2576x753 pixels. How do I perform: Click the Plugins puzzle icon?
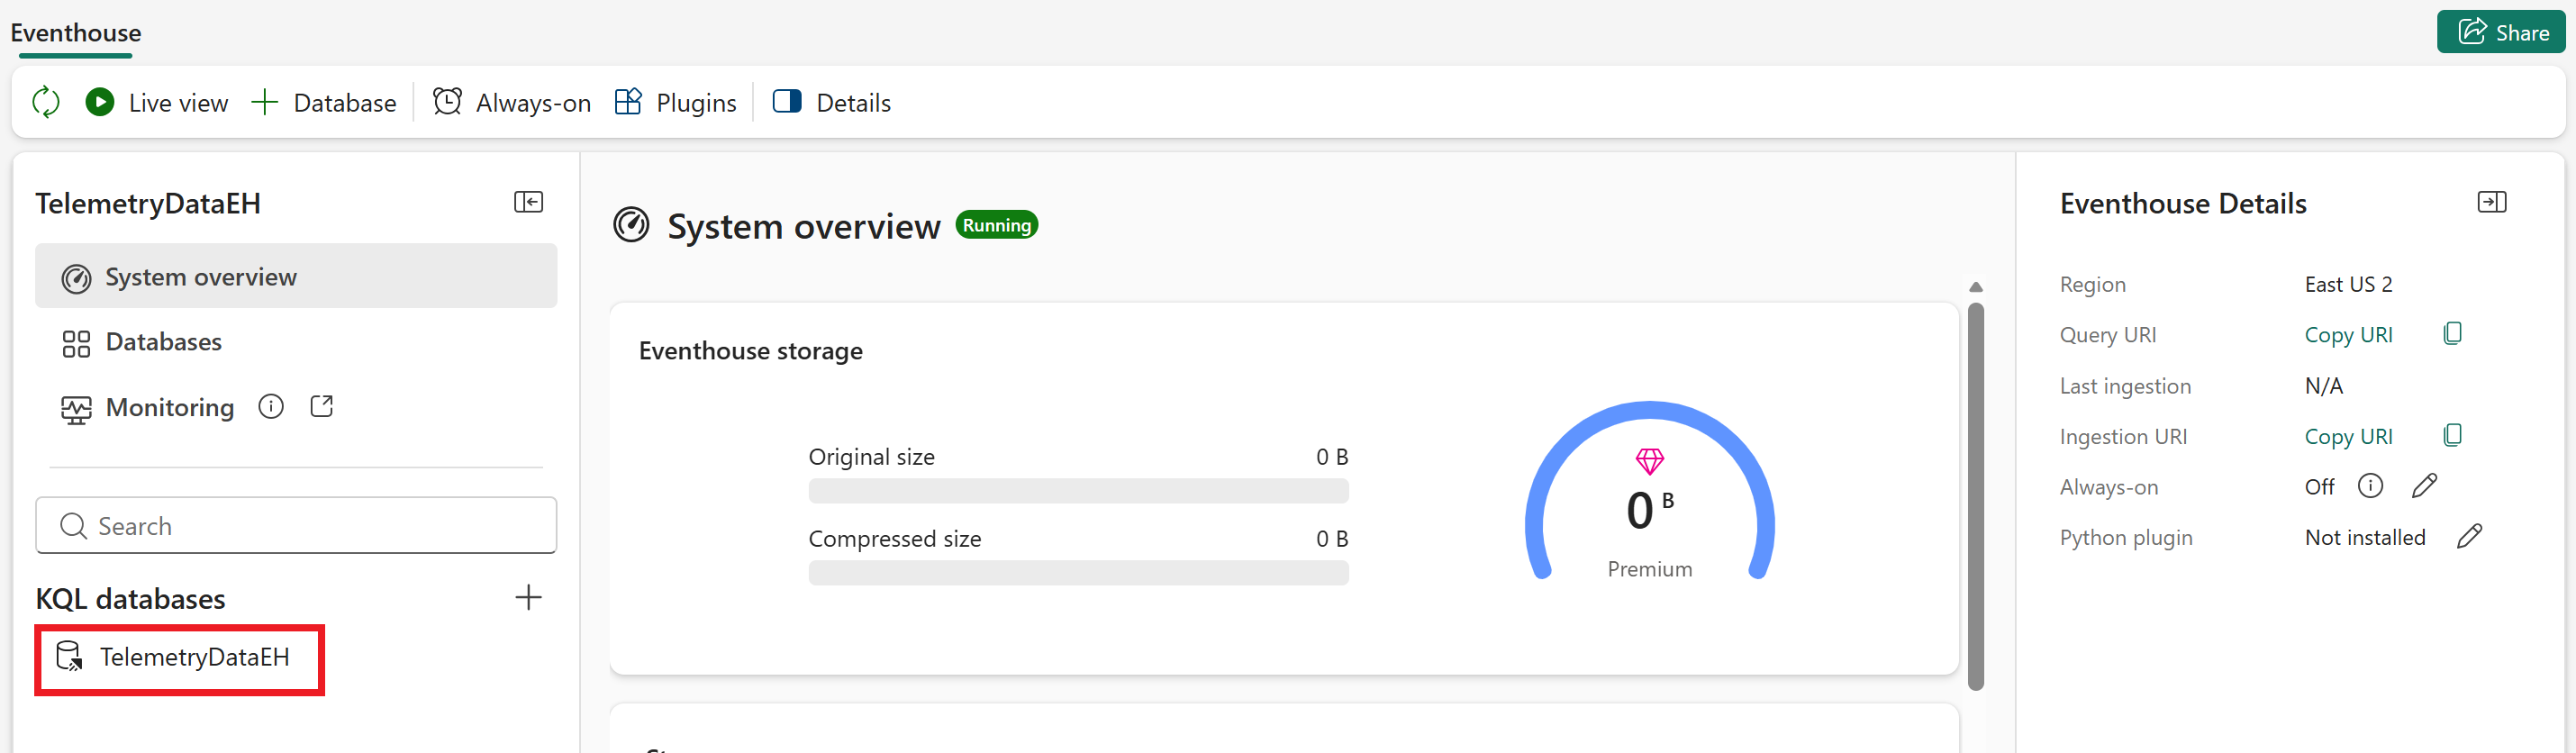click(x=628, y=102)
